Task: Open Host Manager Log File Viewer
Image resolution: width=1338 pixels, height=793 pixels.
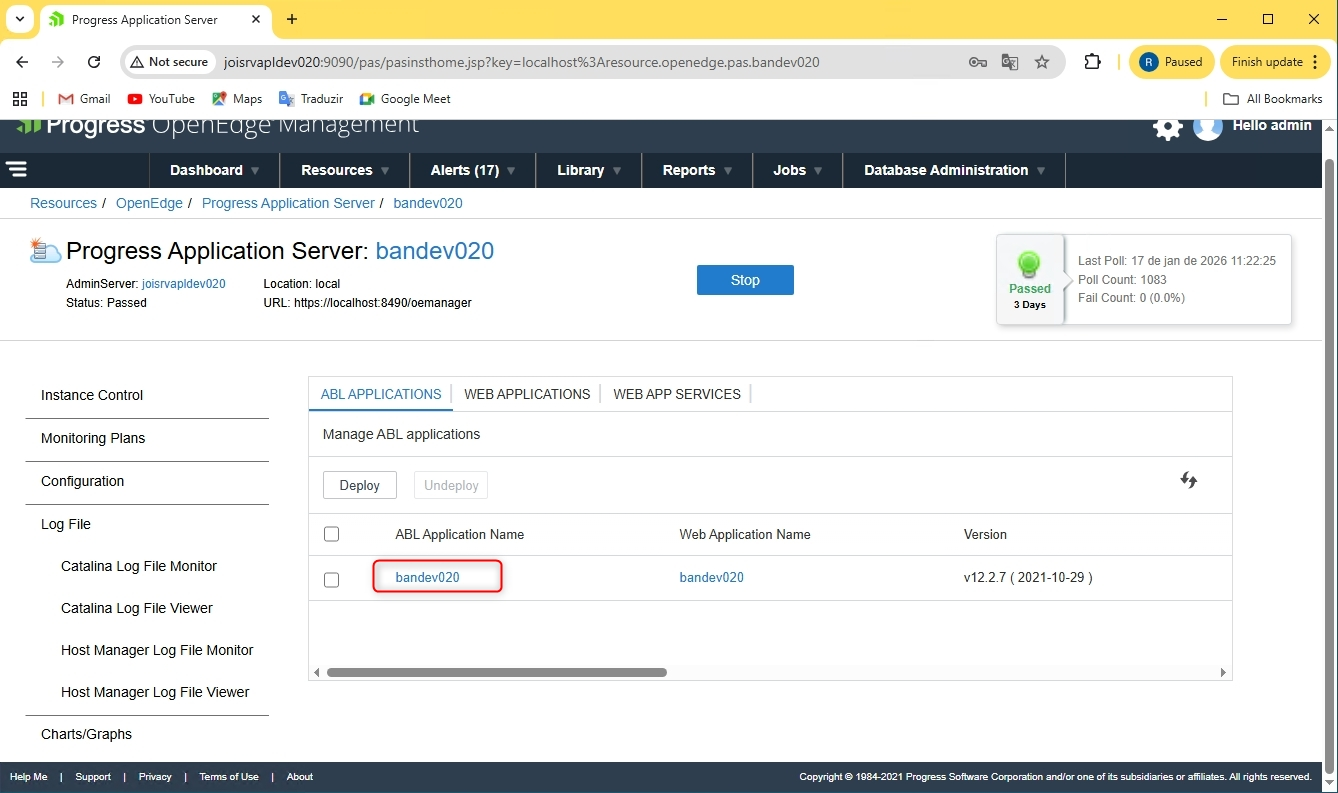Action: [155, 692]
